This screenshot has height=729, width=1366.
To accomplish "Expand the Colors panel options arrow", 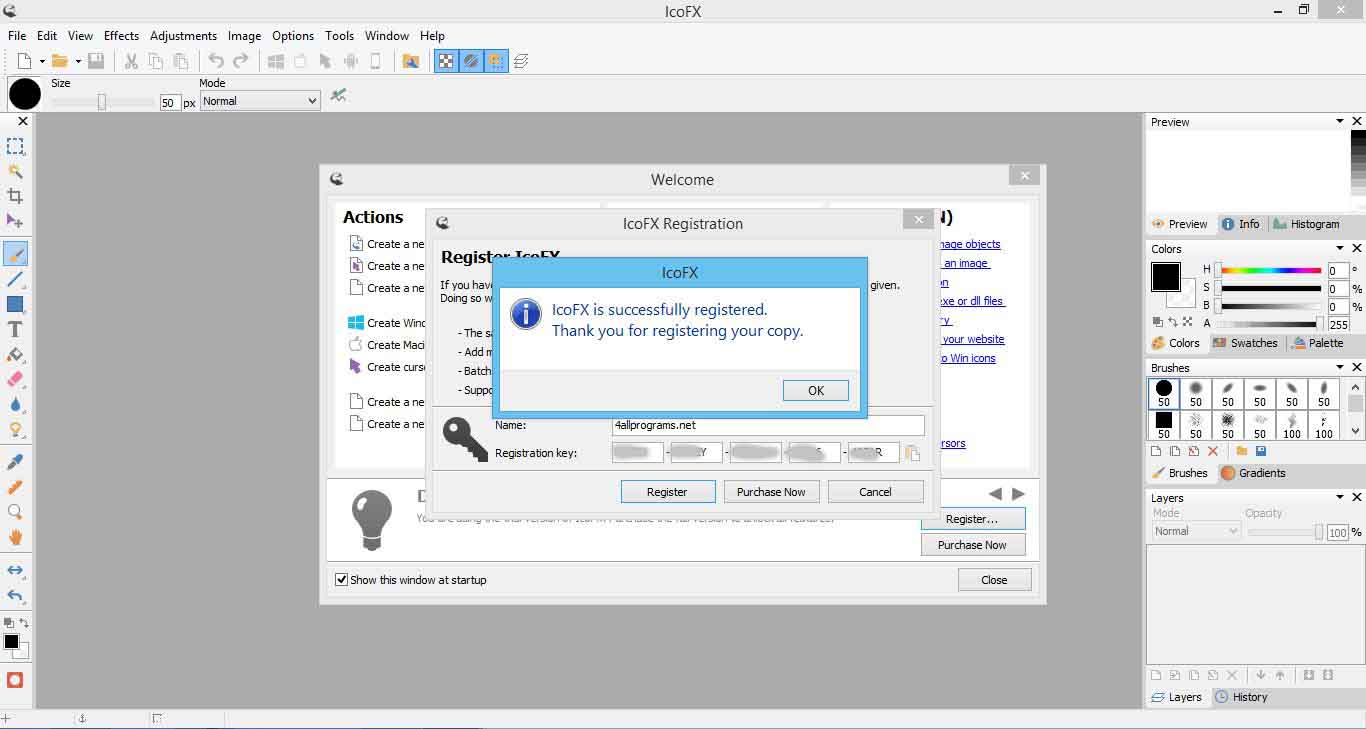I will tap(1340, 249).
